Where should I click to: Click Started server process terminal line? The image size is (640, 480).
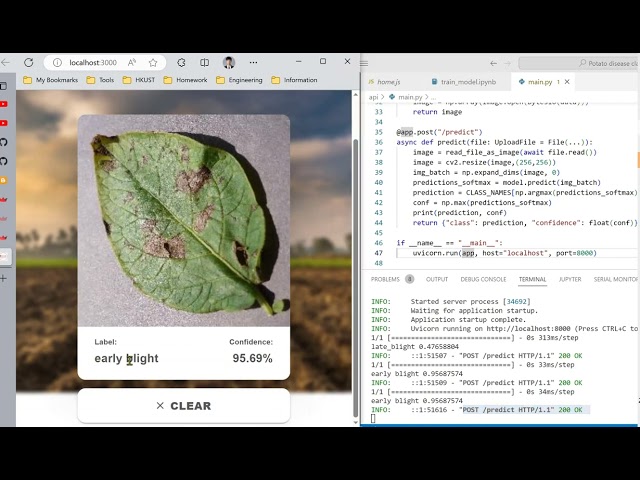[451, 302]
